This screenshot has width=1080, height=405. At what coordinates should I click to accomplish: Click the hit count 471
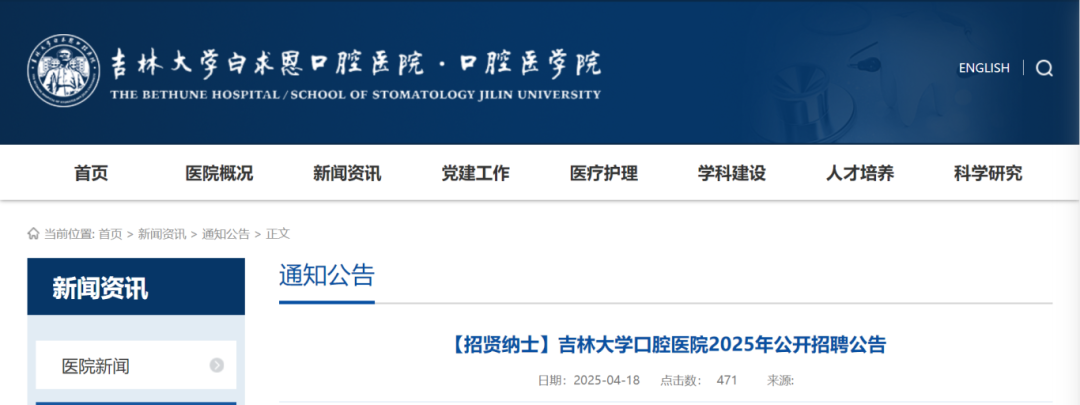[x=727, y=380]
